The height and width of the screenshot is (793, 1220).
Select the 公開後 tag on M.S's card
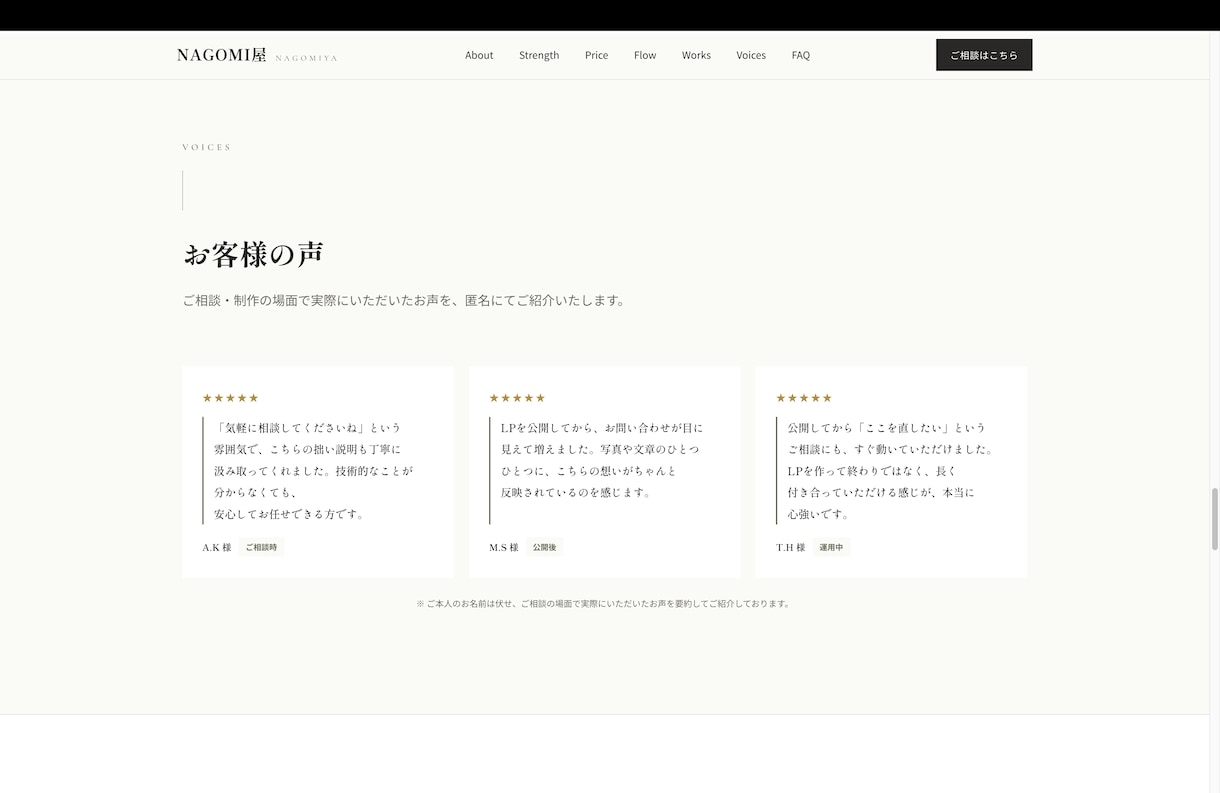(x=544, y=547)
